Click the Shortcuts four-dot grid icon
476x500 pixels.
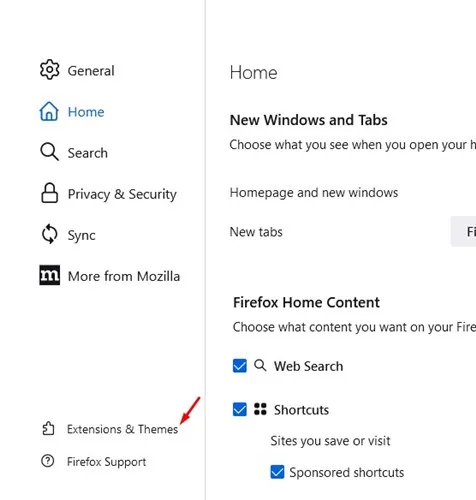[x=260, y=409]
